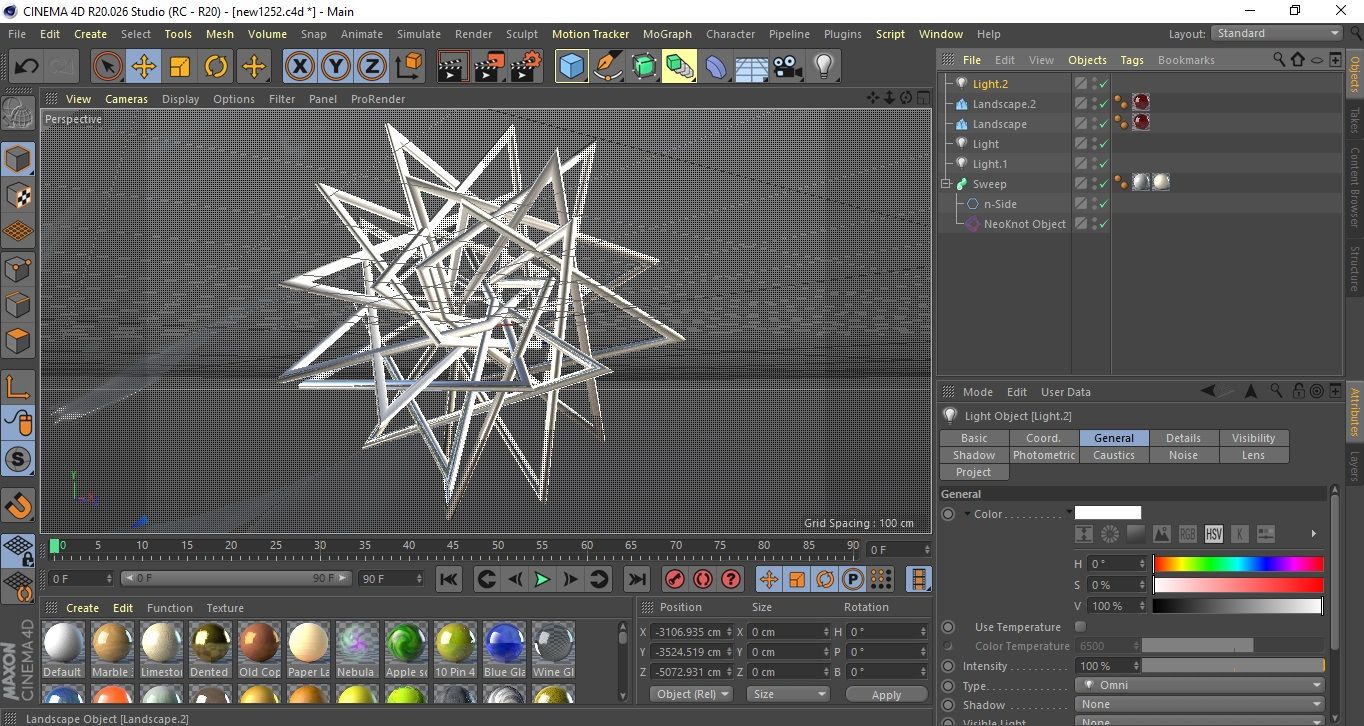This screenshot has height=726, width=1364.
Task: Add a Camera object
Action: point(788,67)
